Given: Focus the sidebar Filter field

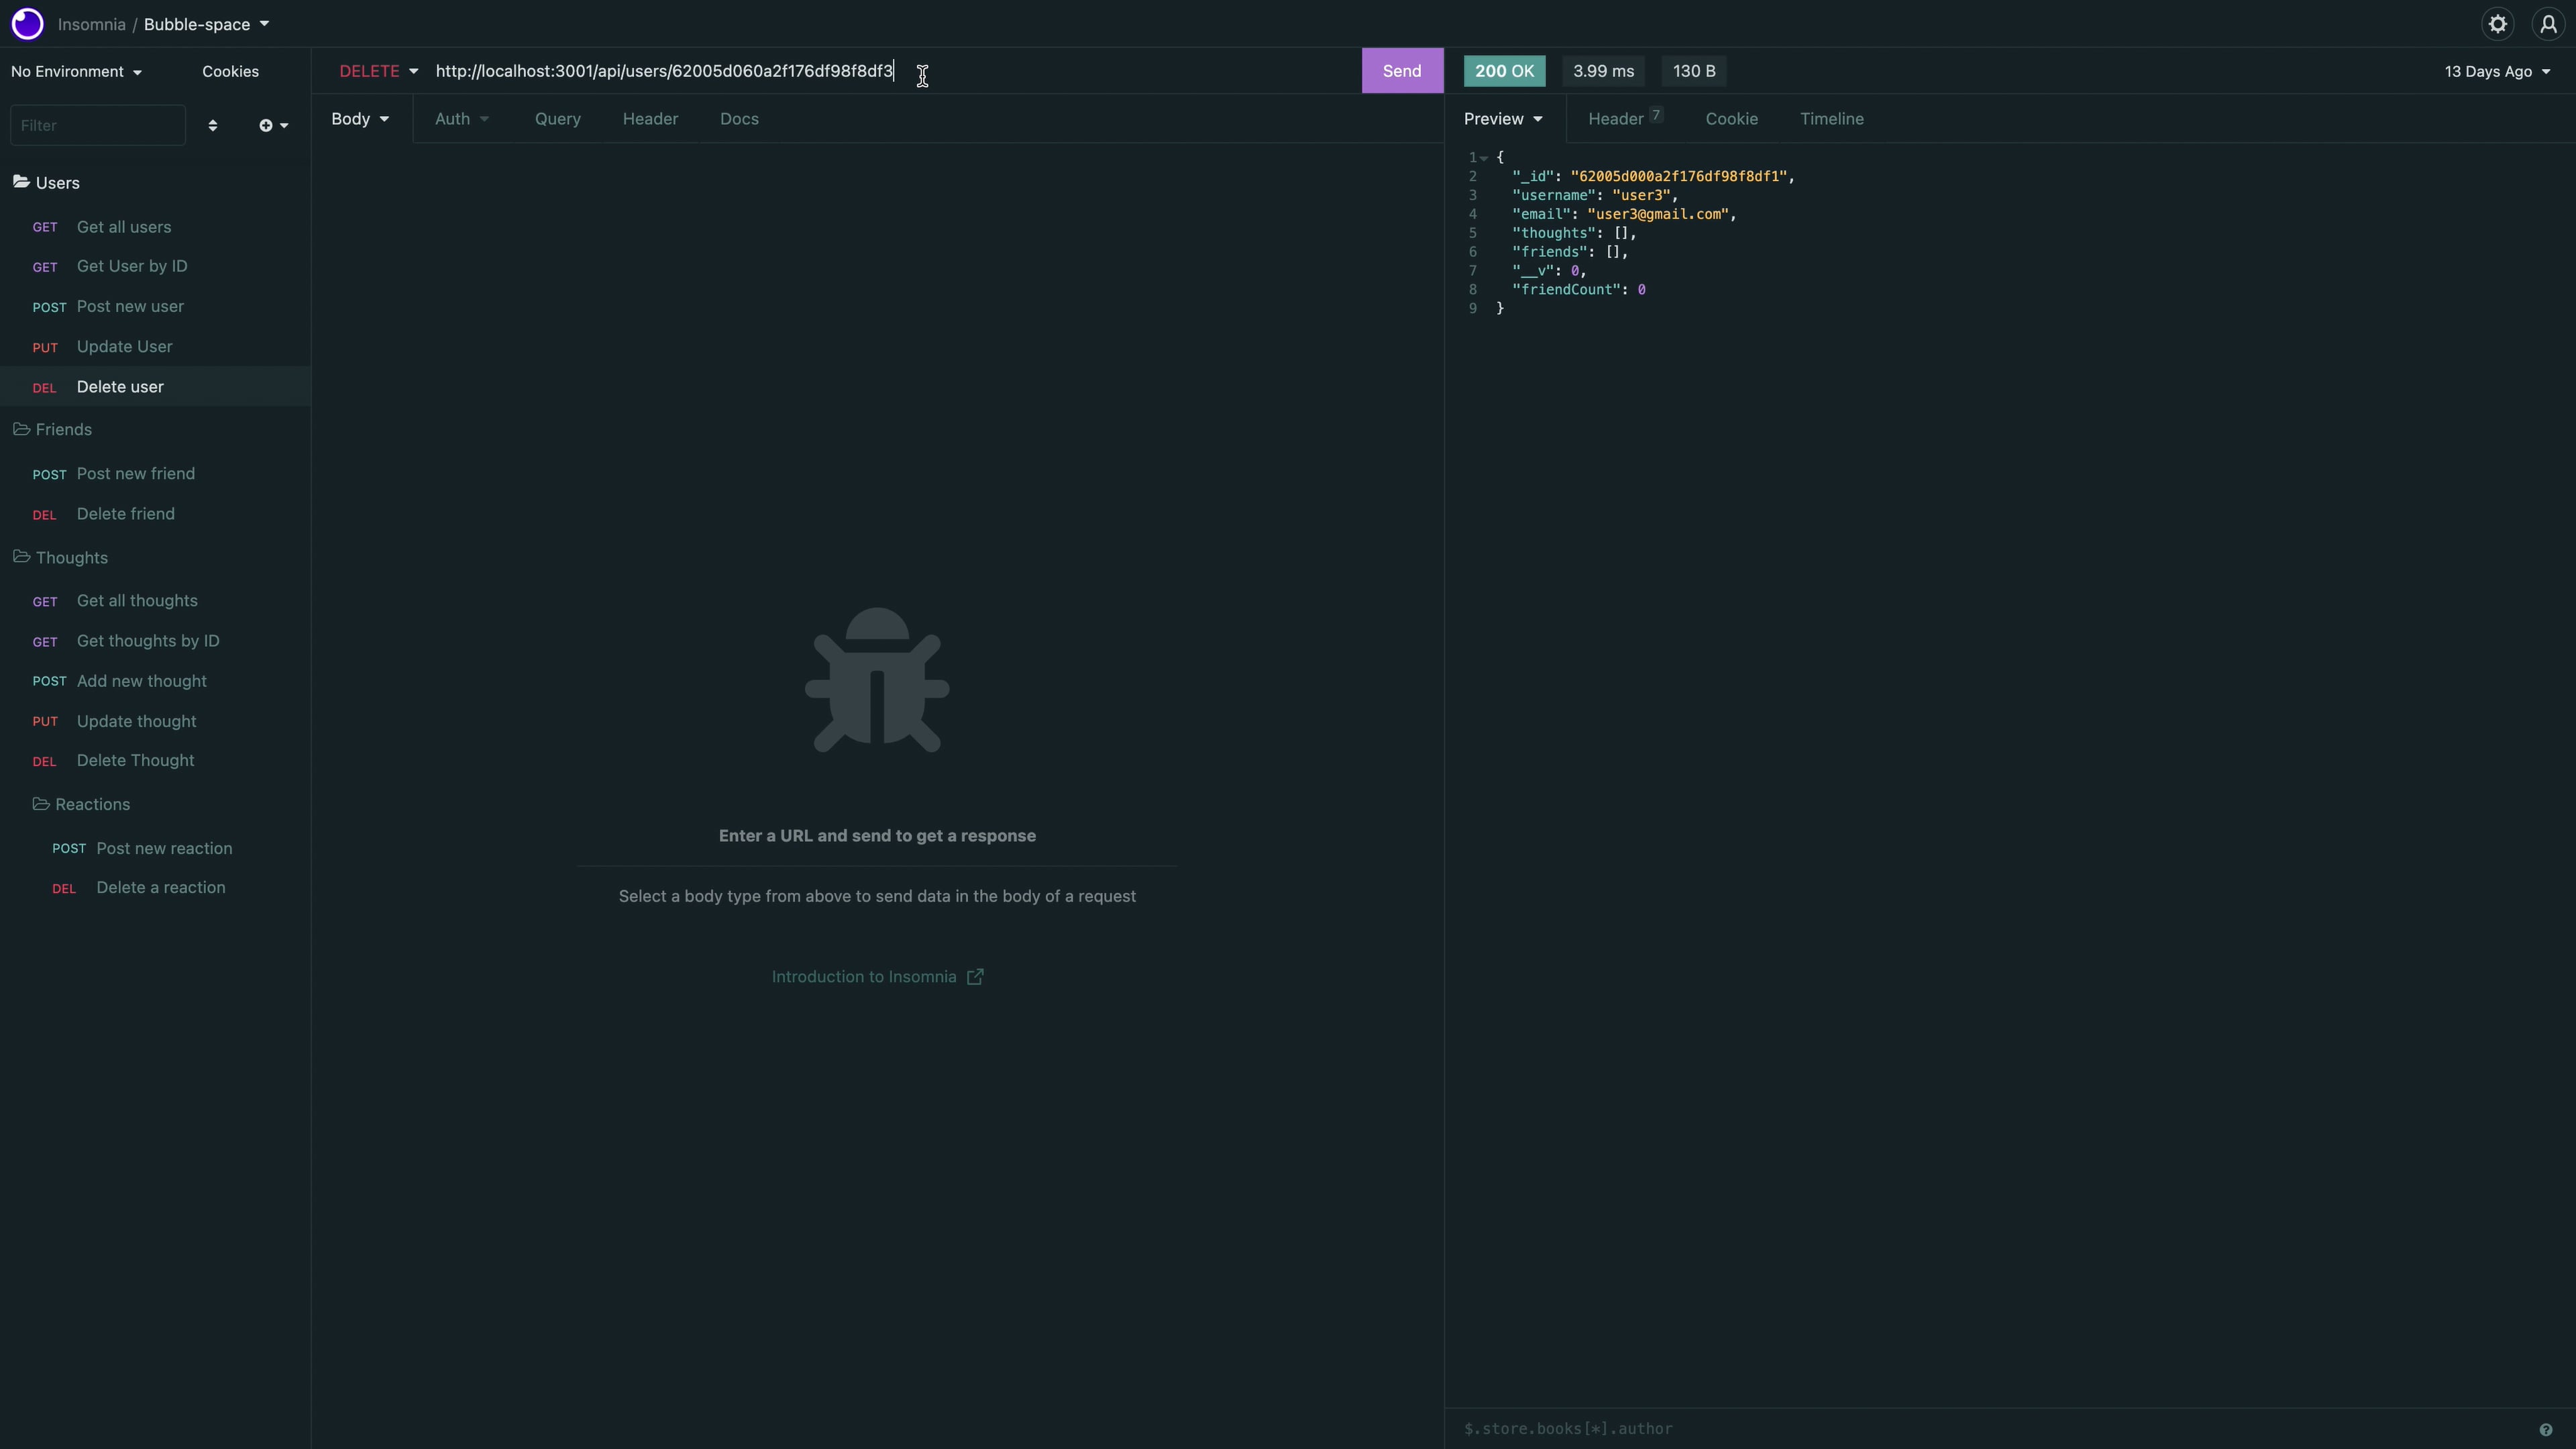Looking at the screenshot, I should tap(97, 125).
